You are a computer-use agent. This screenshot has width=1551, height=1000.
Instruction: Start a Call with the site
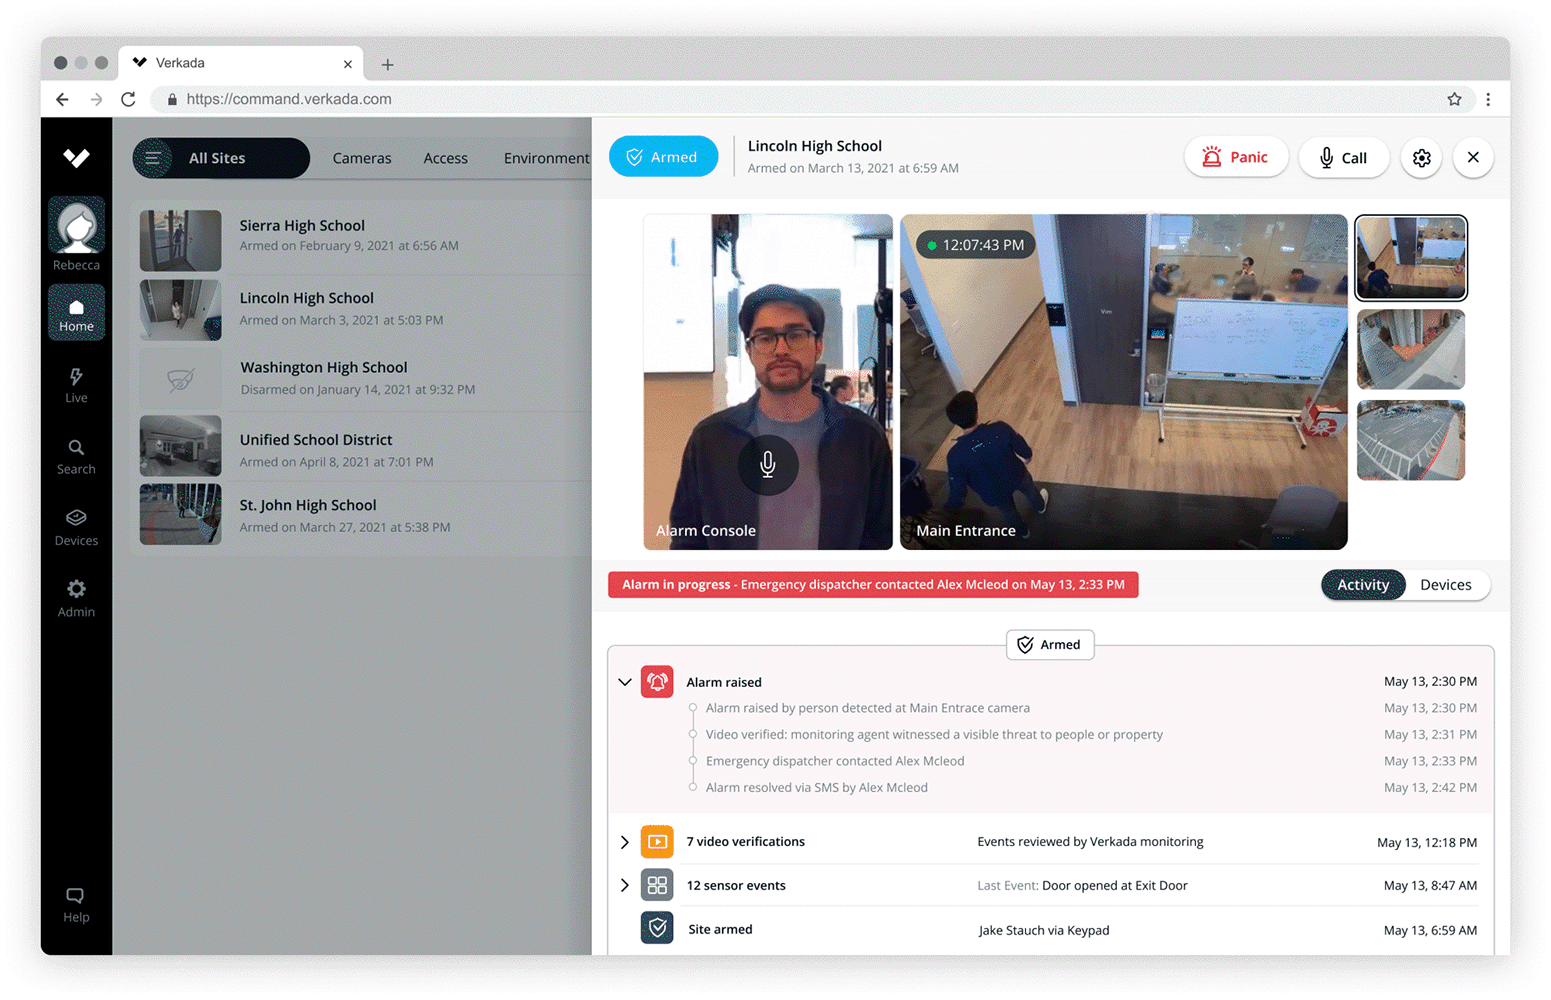(x=1343, y=158)
